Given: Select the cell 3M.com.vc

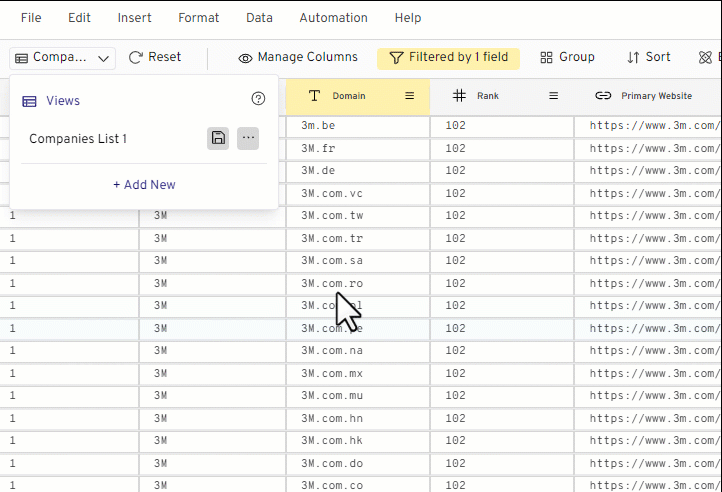Looking at the screenshot, I should (358, 193).
